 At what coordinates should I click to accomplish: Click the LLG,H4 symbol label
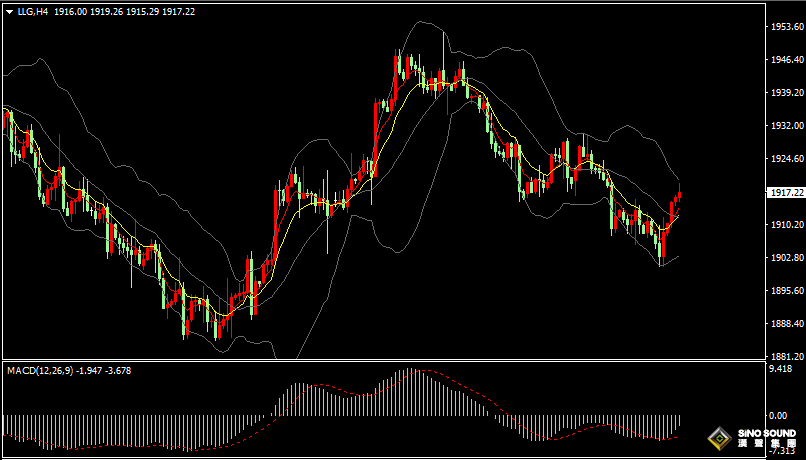pos(33,11)
